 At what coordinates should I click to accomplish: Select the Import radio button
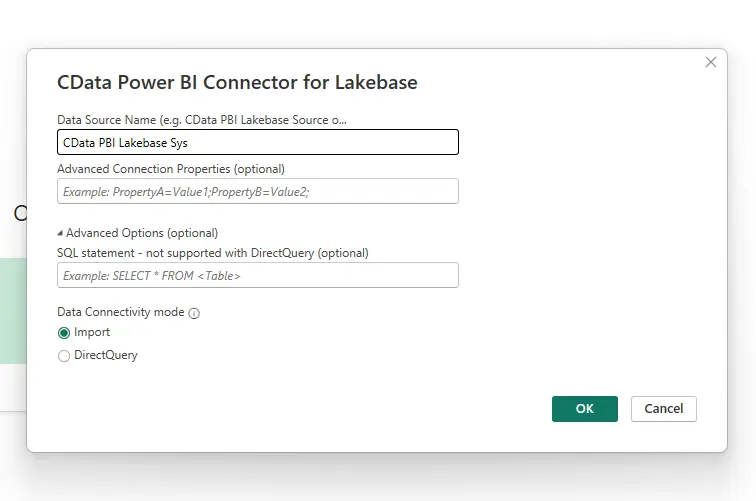(64, 333)
